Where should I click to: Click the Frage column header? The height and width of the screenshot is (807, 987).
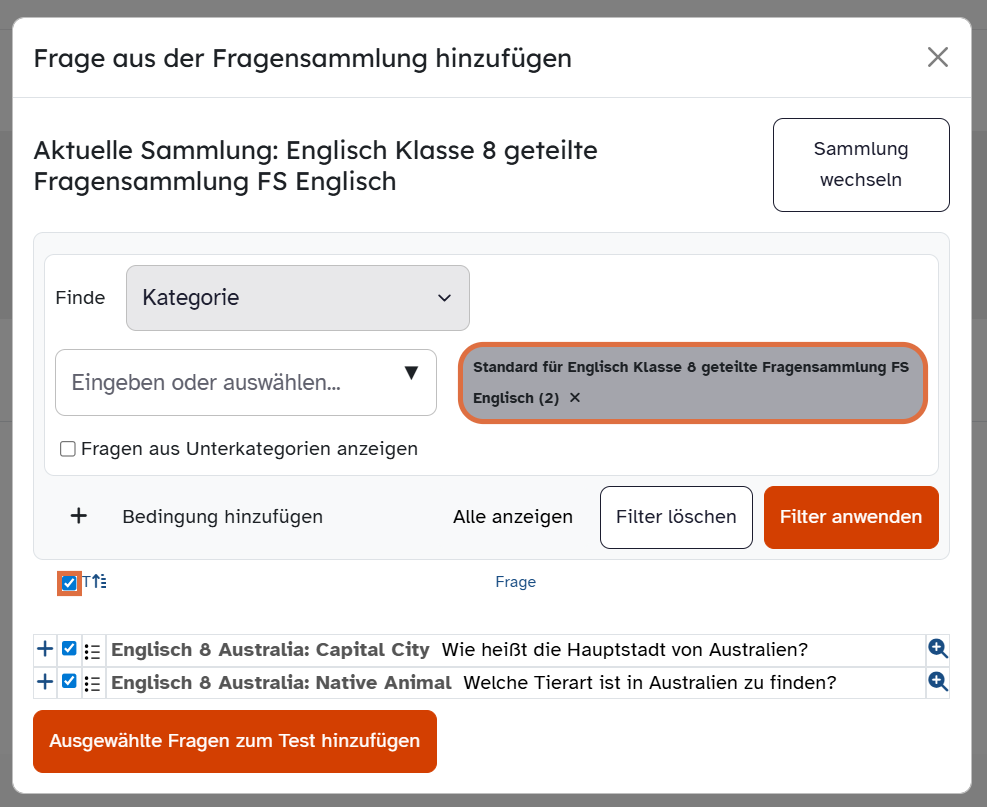[x=515, y=582]
